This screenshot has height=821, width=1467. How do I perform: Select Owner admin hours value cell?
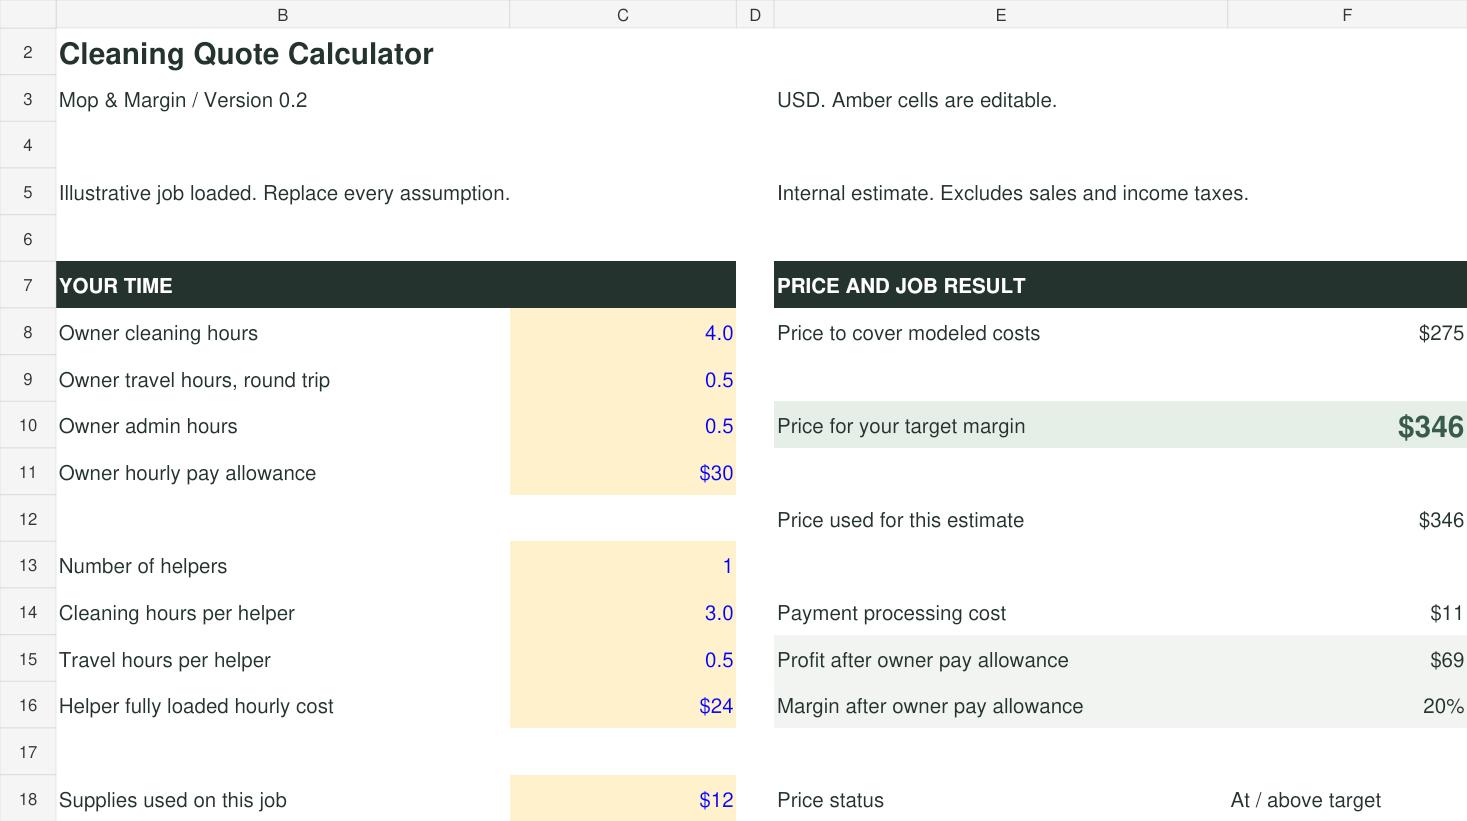622,425
